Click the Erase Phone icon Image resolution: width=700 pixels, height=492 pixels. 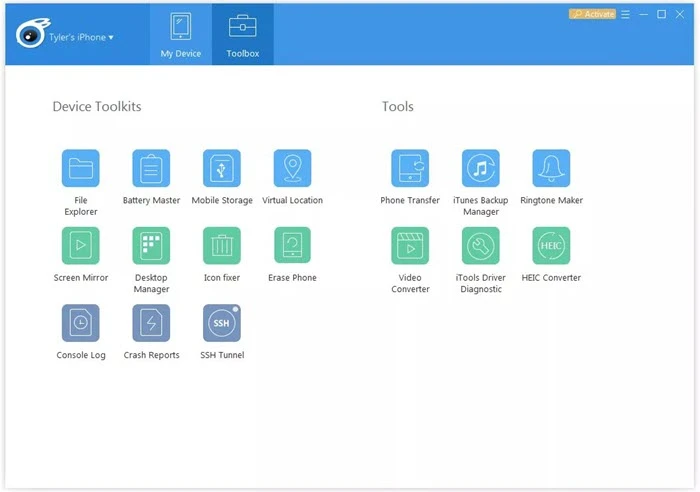pyautogui.click(x=292, y=245)
